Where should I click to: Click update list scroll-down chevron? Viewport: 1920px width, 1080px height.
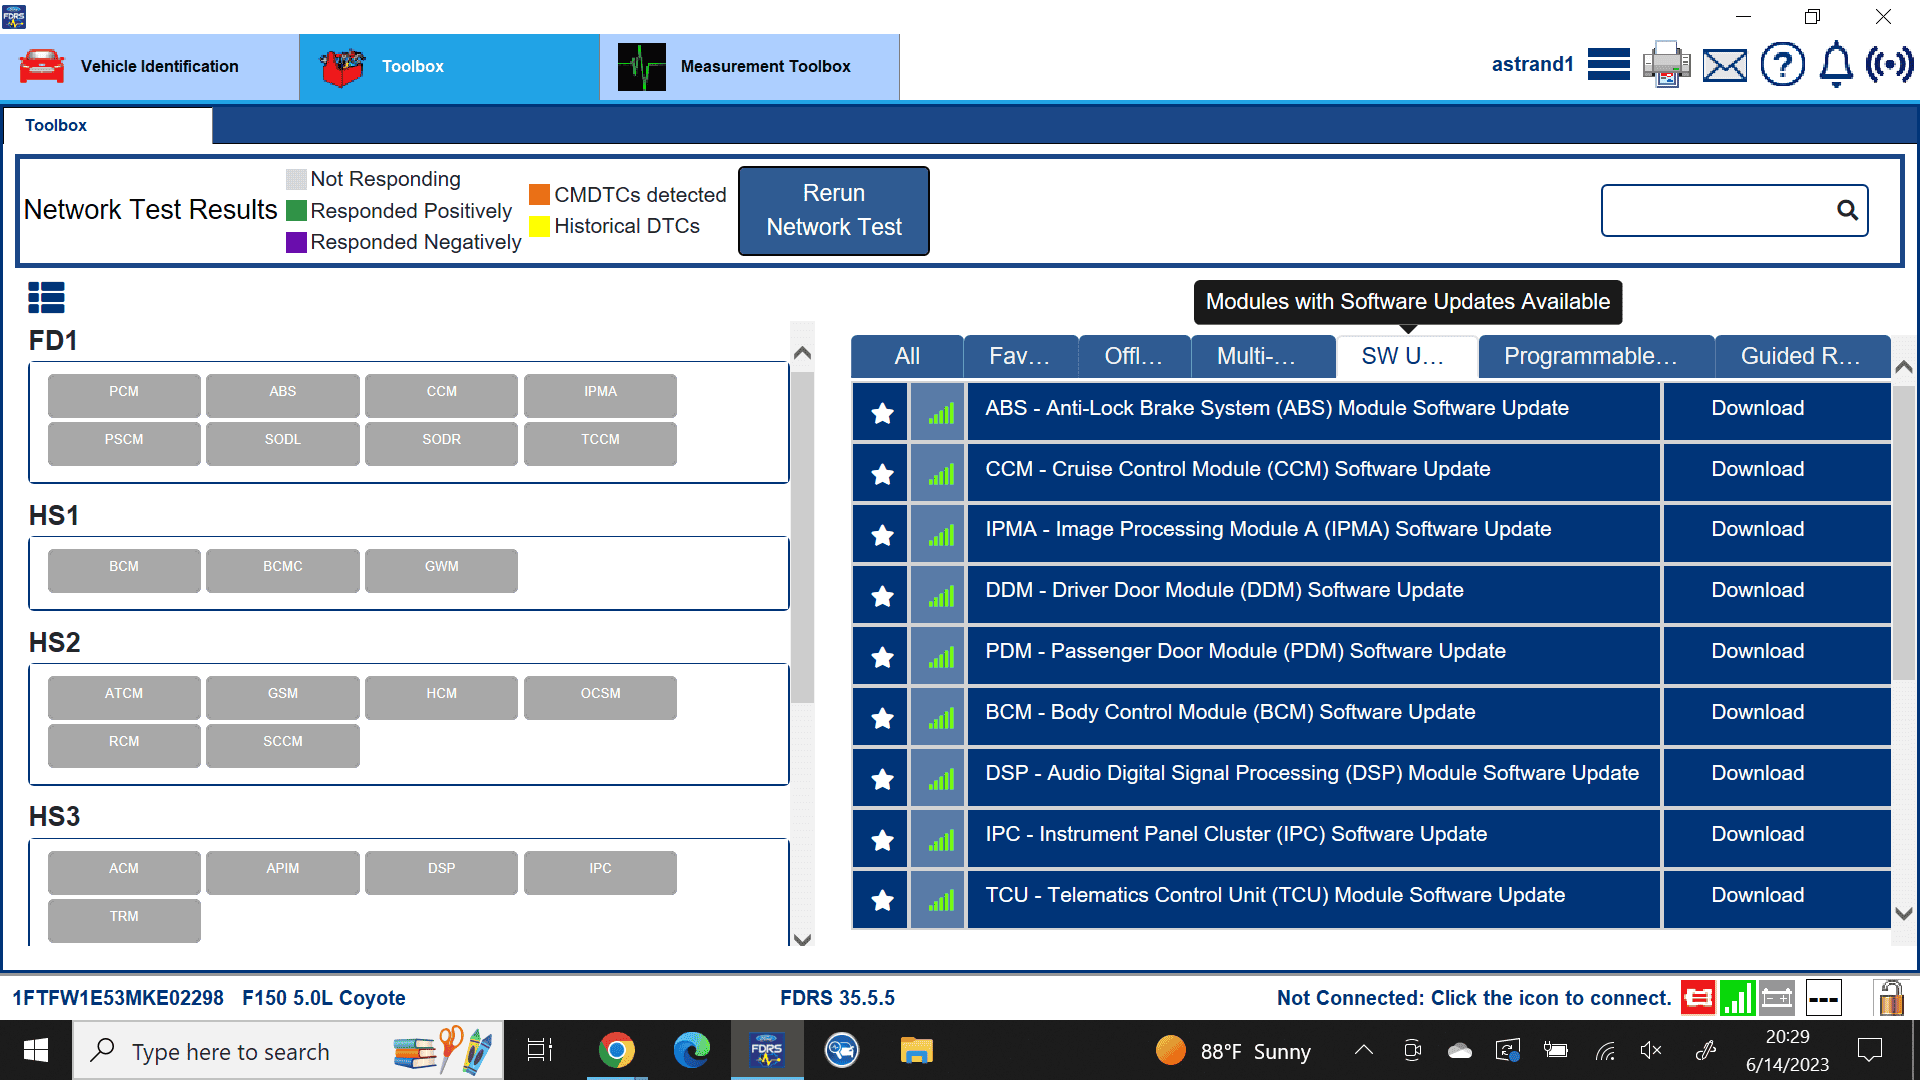tap(1904, 913)
